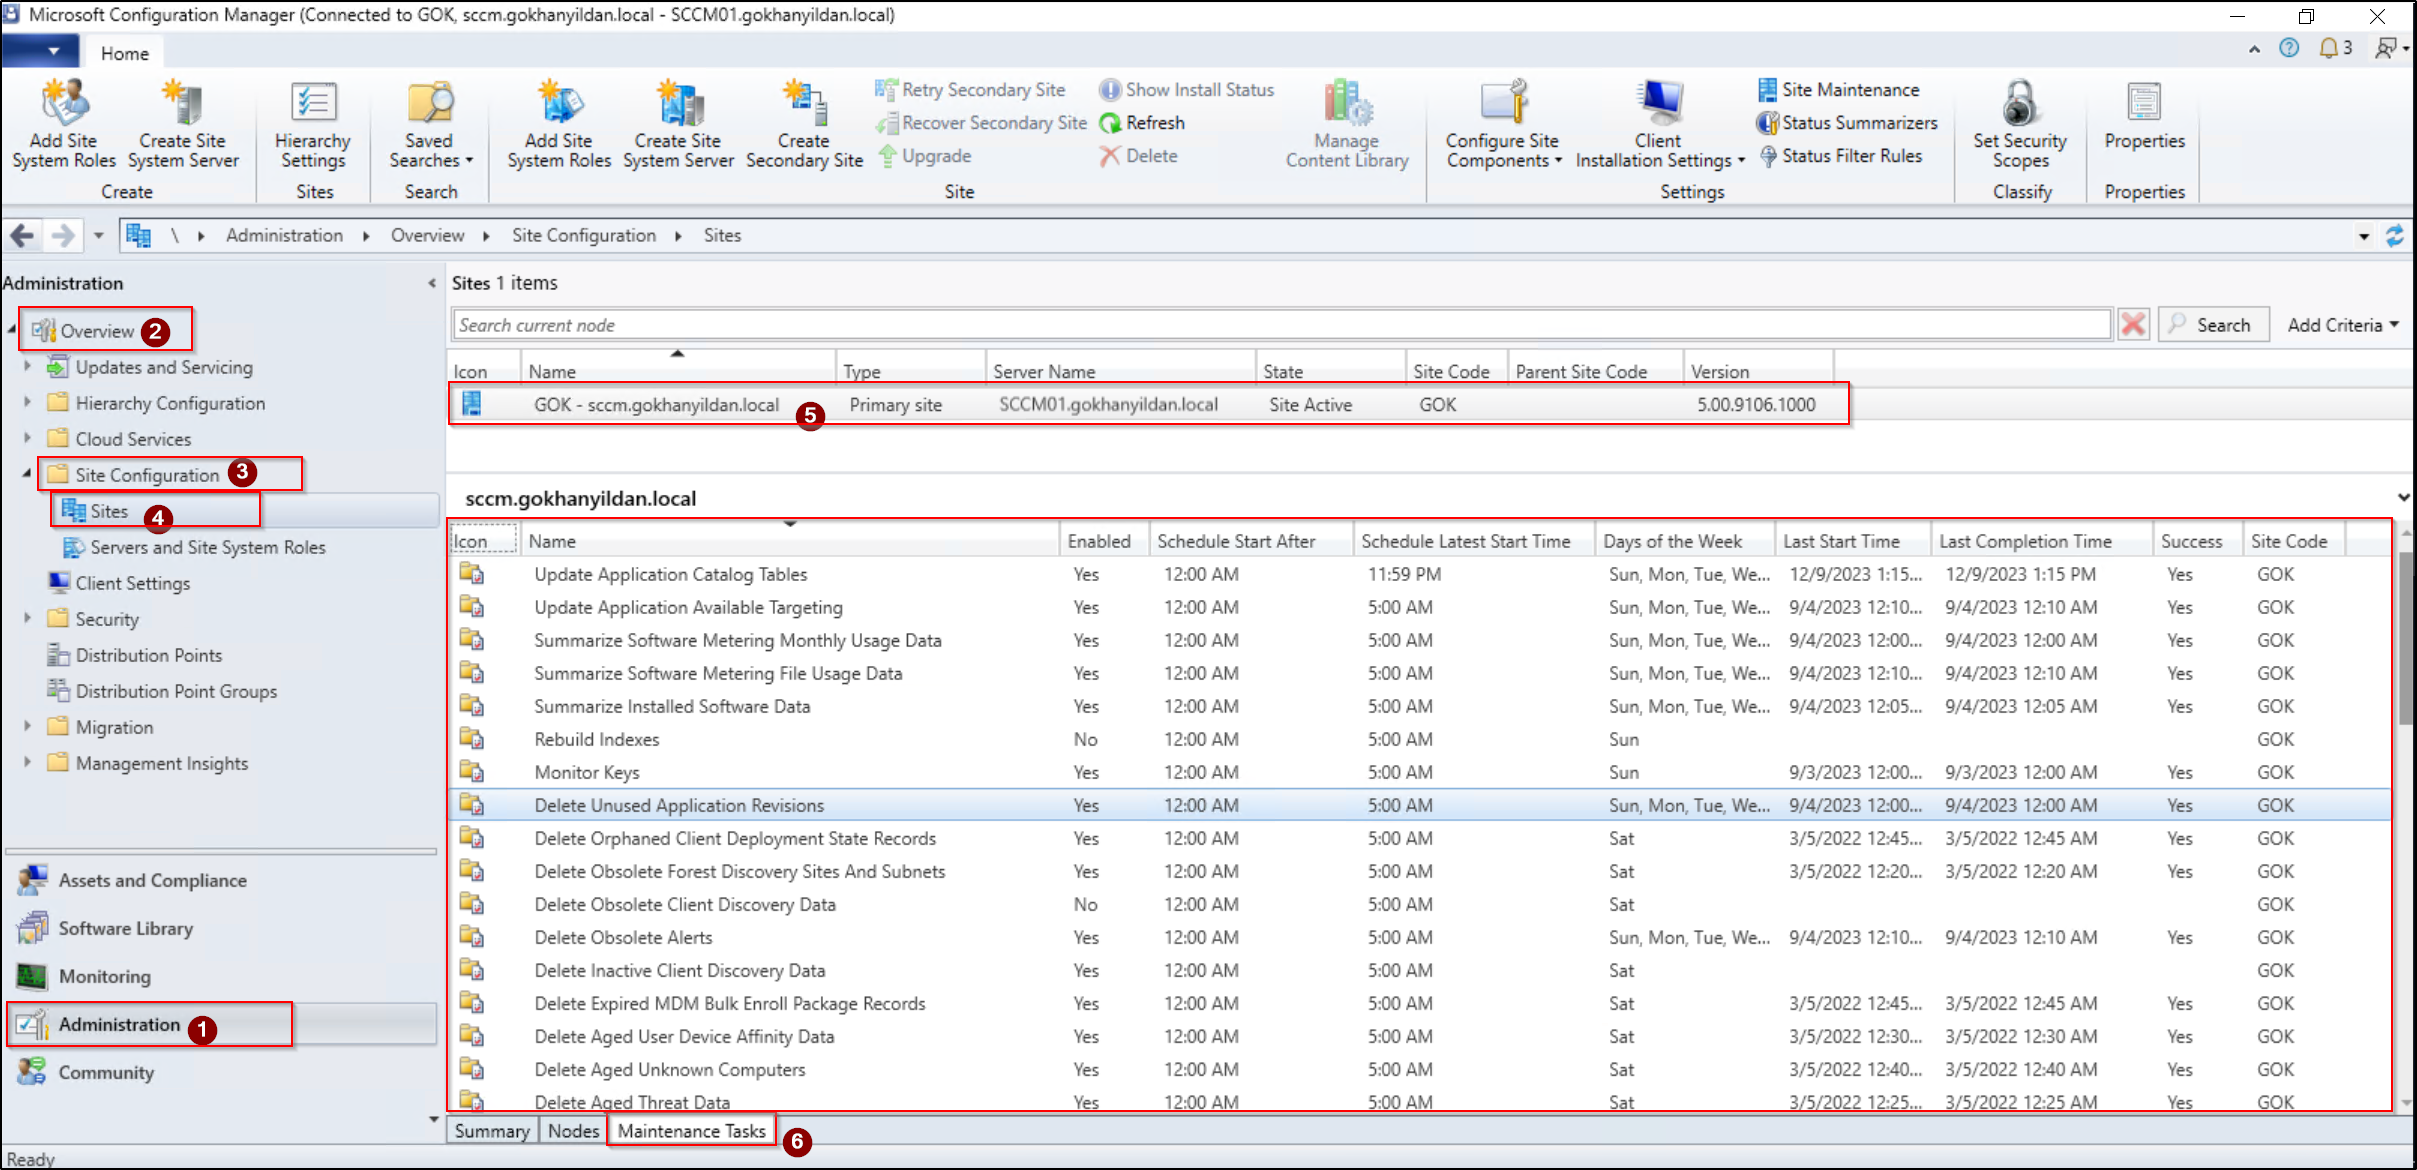Clear the search with the red X
This screenshot has width=2417, height=1170.
(2133, 325)
